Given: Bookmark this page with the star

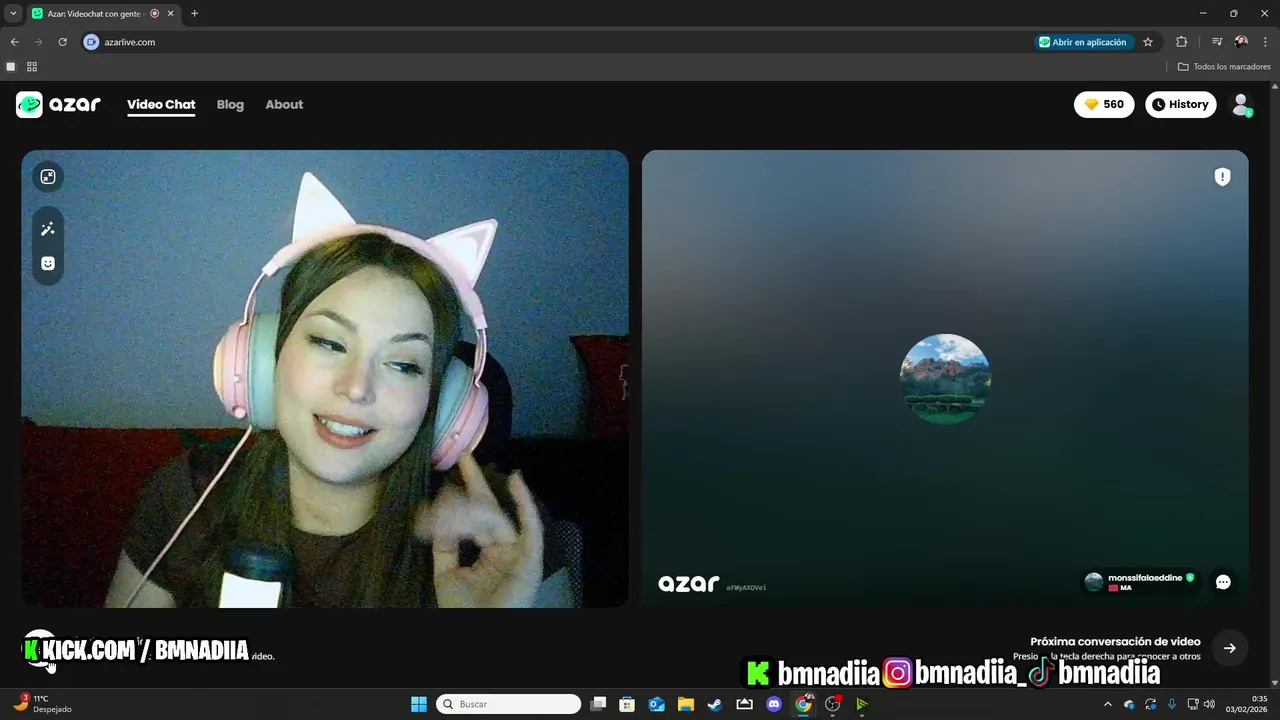Looking at the screenshot, I should (x=1148, y=42).
